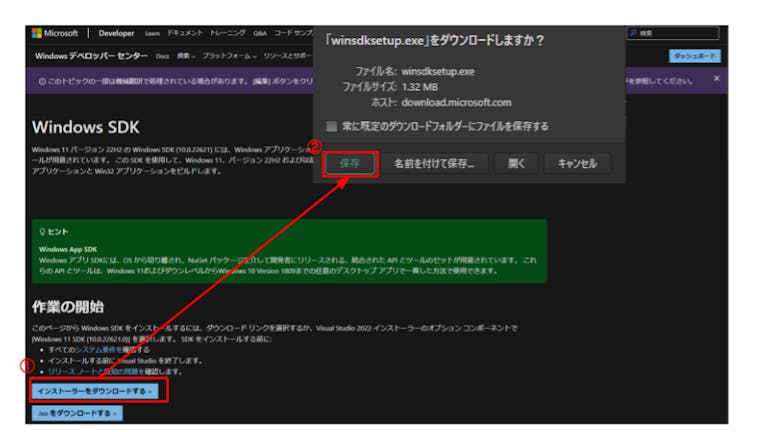Viewport: 768px width, 432px height.
Task: Open the ドキュメント menu item
Action: [x=185, y=33]
